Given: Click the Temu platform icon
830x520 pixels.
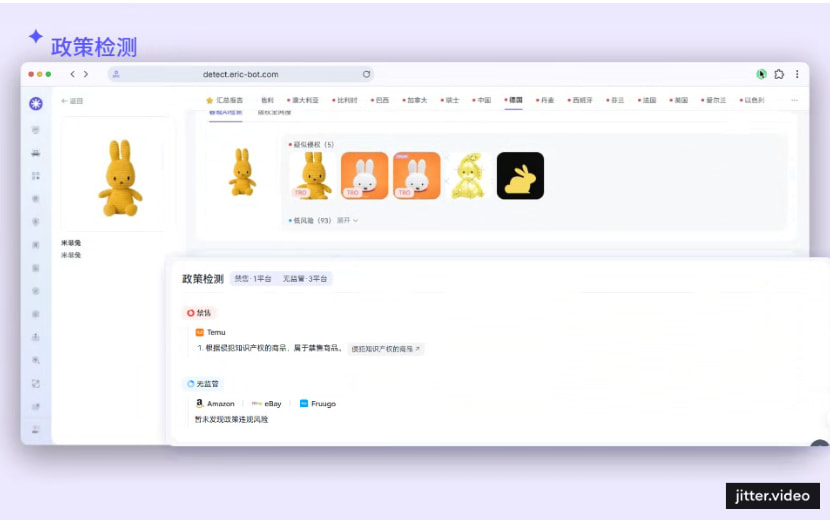Looking at the screenshot, I should pos(200,333).
